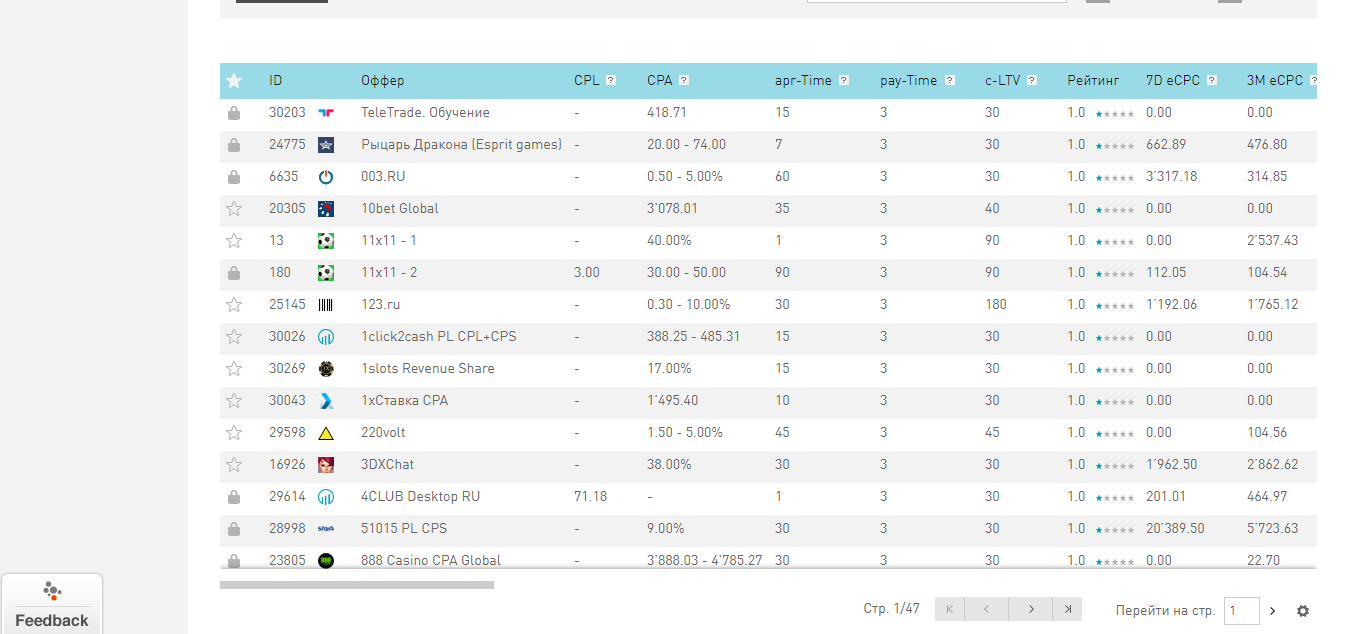Sort table by Оффер column header
The image size is (1349, 634).
[x=383, y=81]
